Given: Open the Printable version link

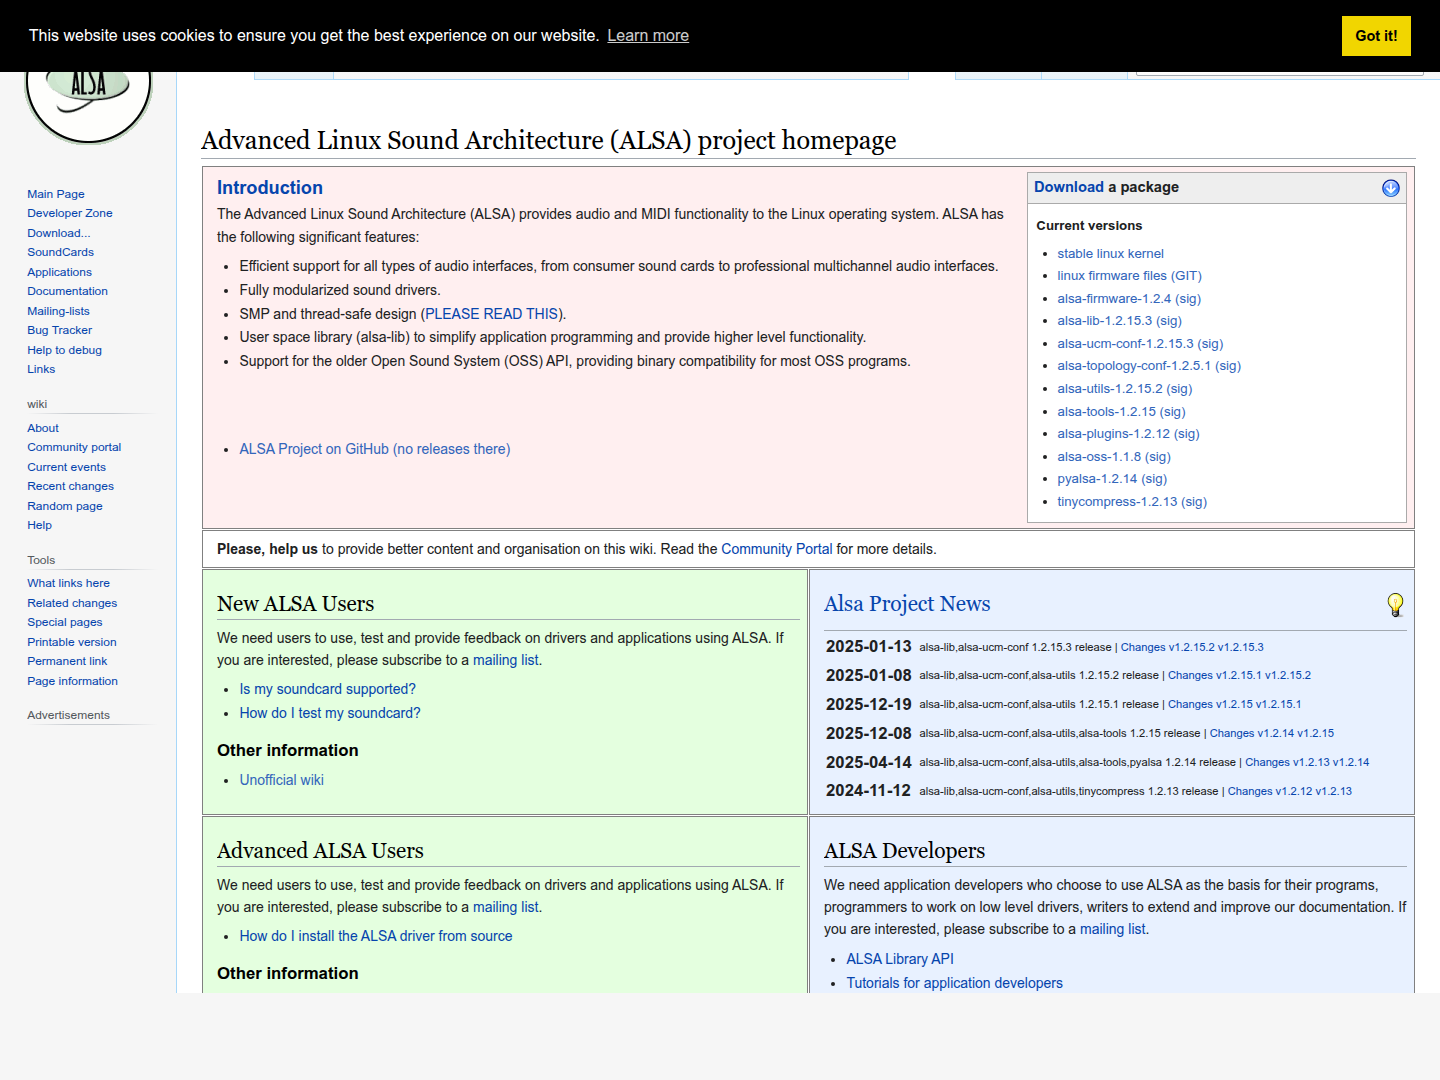Looking at the screenshot, I should [72, 642].
